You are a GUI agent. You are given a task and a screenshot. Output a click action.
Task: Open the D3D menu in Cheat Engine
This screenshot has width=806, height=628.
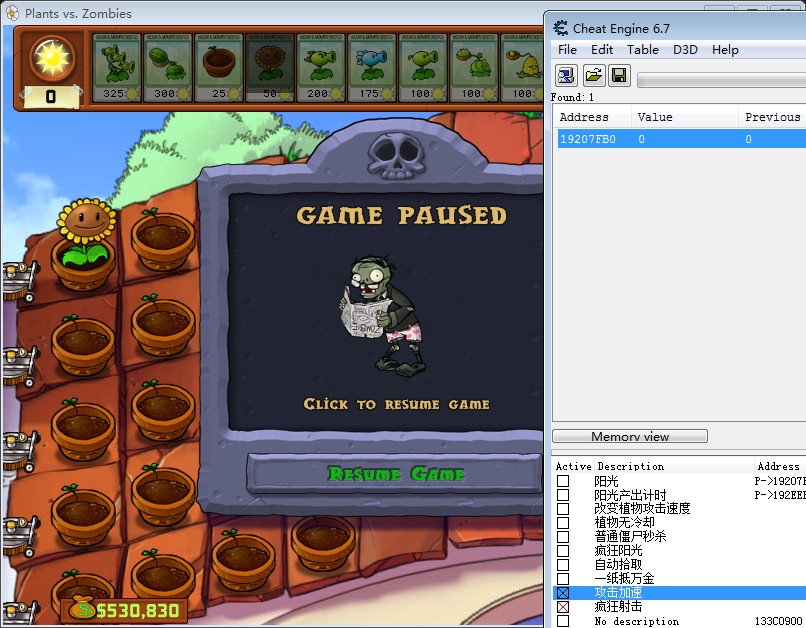[685, 50]
